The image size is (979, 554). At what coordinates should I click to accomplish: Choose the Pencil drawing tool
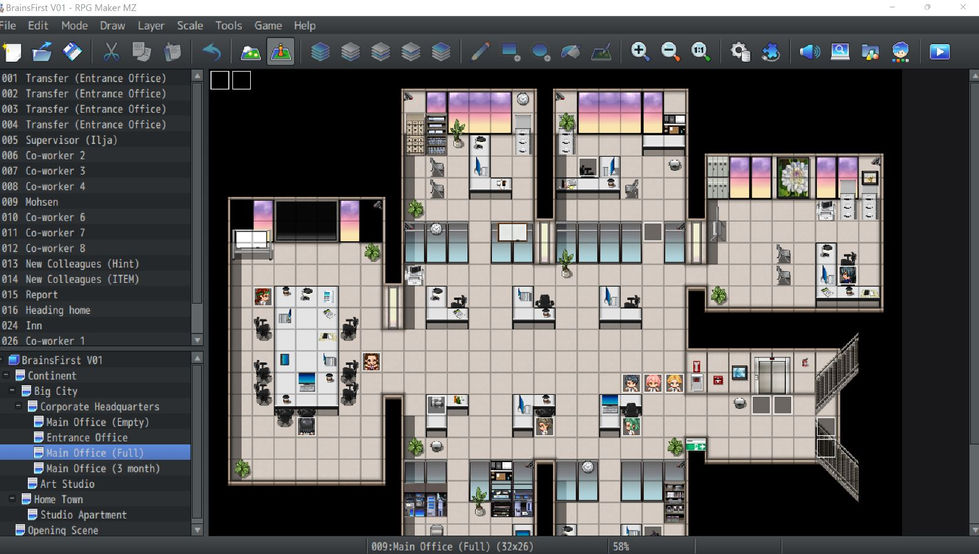click(x=480, y=52)
